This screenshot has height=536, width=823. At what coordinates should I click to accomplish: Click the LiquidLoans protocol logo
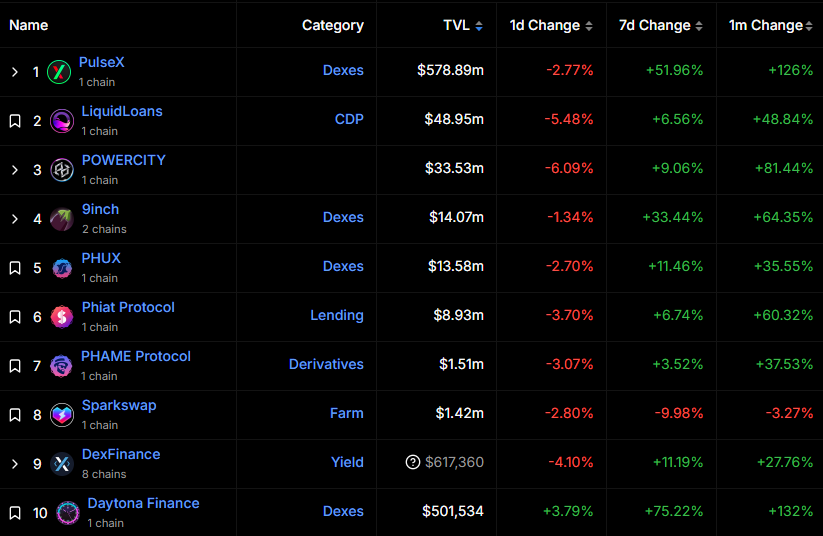pyautogui.click(x=62, y=121)
